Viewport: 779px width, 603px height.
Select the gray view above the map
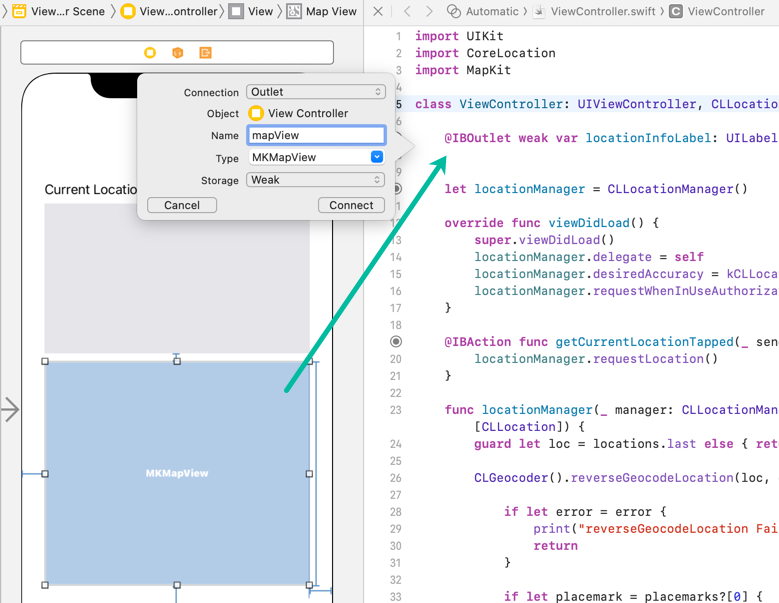click(x=177, y=278)
